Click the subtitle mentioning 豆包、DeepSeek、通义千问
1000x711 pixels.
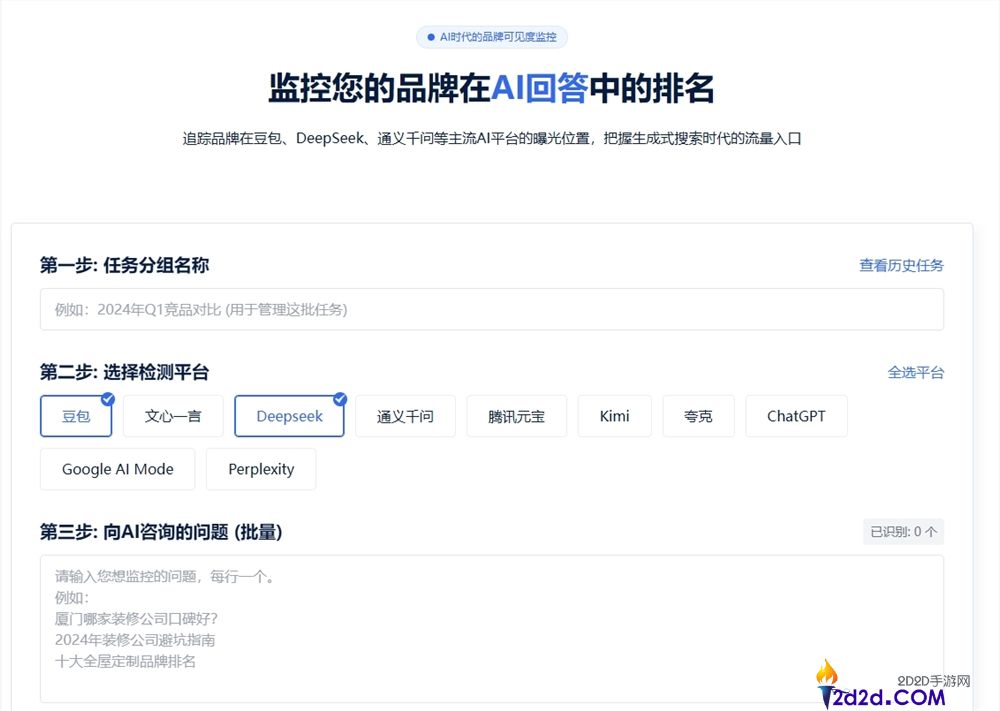[492, 138]
